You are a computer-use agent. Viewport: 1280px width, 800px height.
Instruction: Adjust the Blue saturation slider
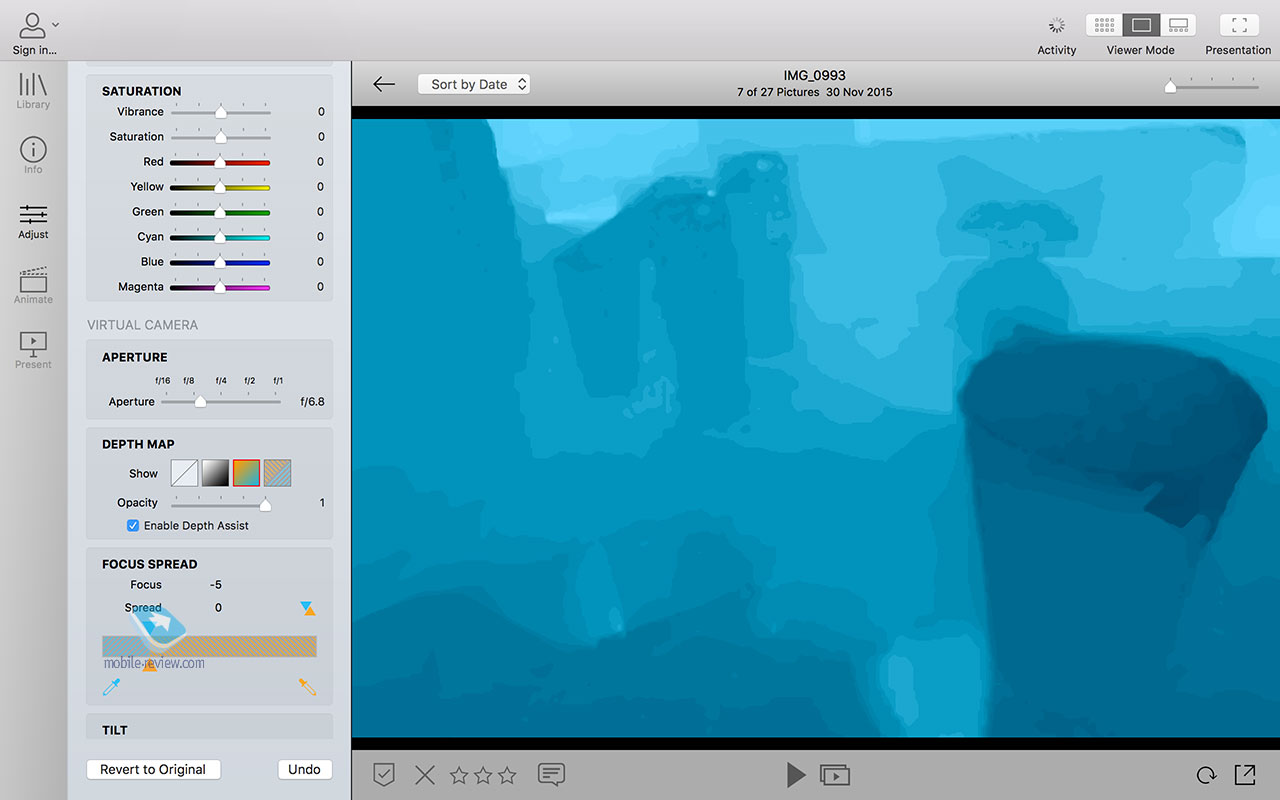pos(220,262)
